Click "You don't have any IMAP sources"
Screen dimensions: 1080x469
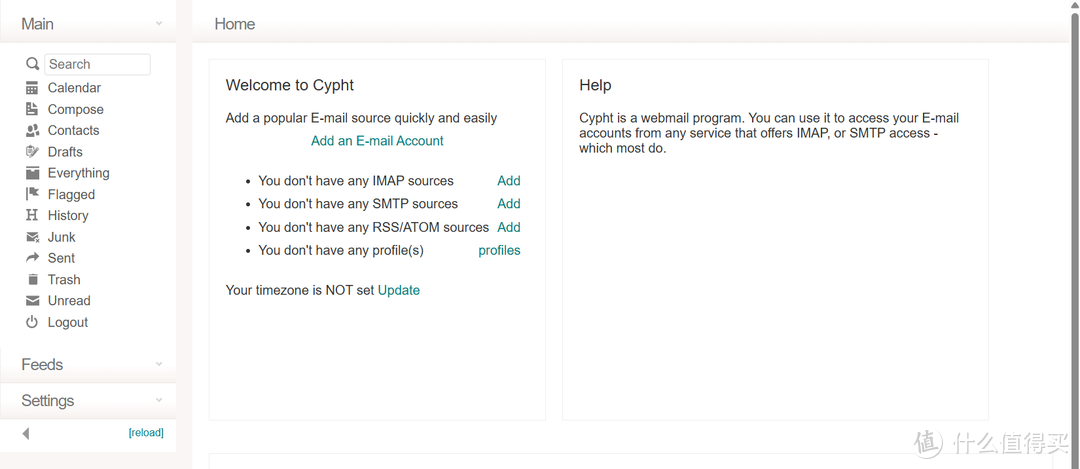(356, 181)
